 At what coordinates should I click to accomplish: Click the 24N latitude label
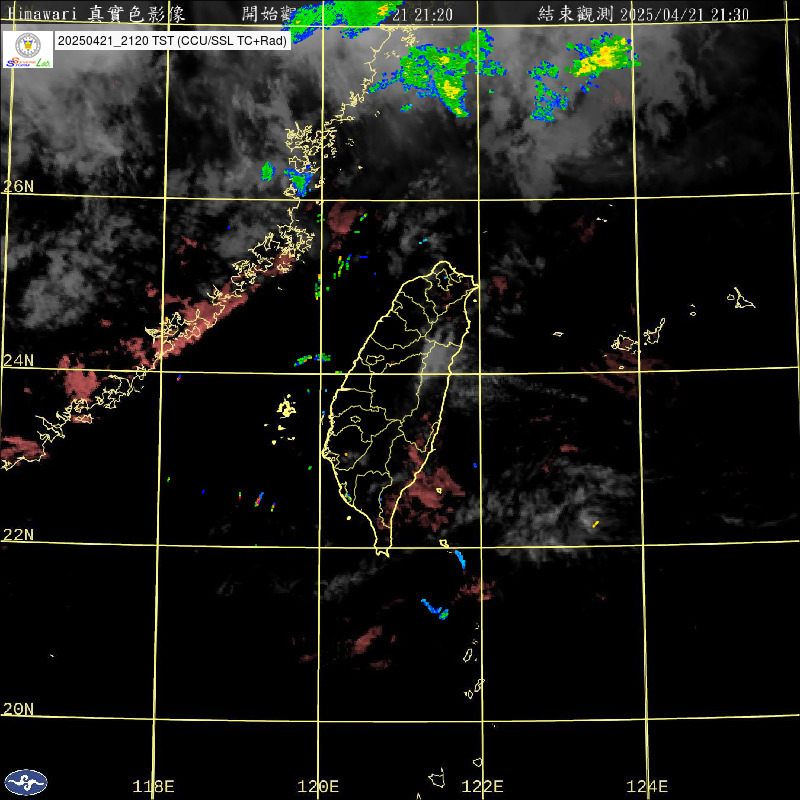[19, 361]
